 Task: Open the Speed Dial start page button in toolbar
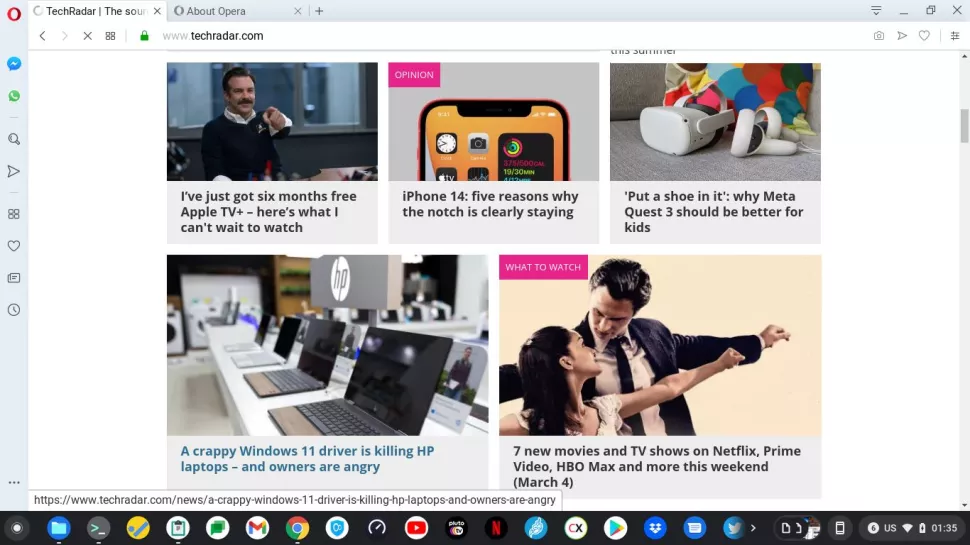click(x=110, y=36)
